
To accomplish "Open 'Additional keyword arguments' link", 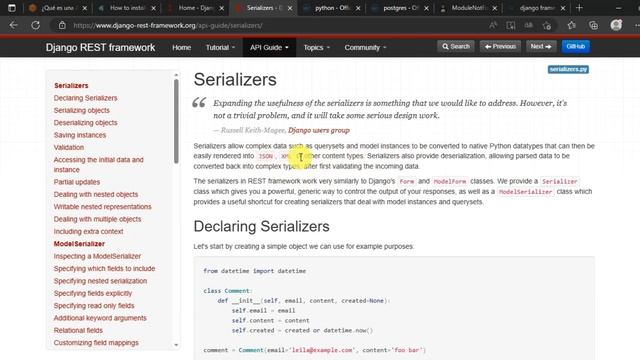I will (100, 318).
